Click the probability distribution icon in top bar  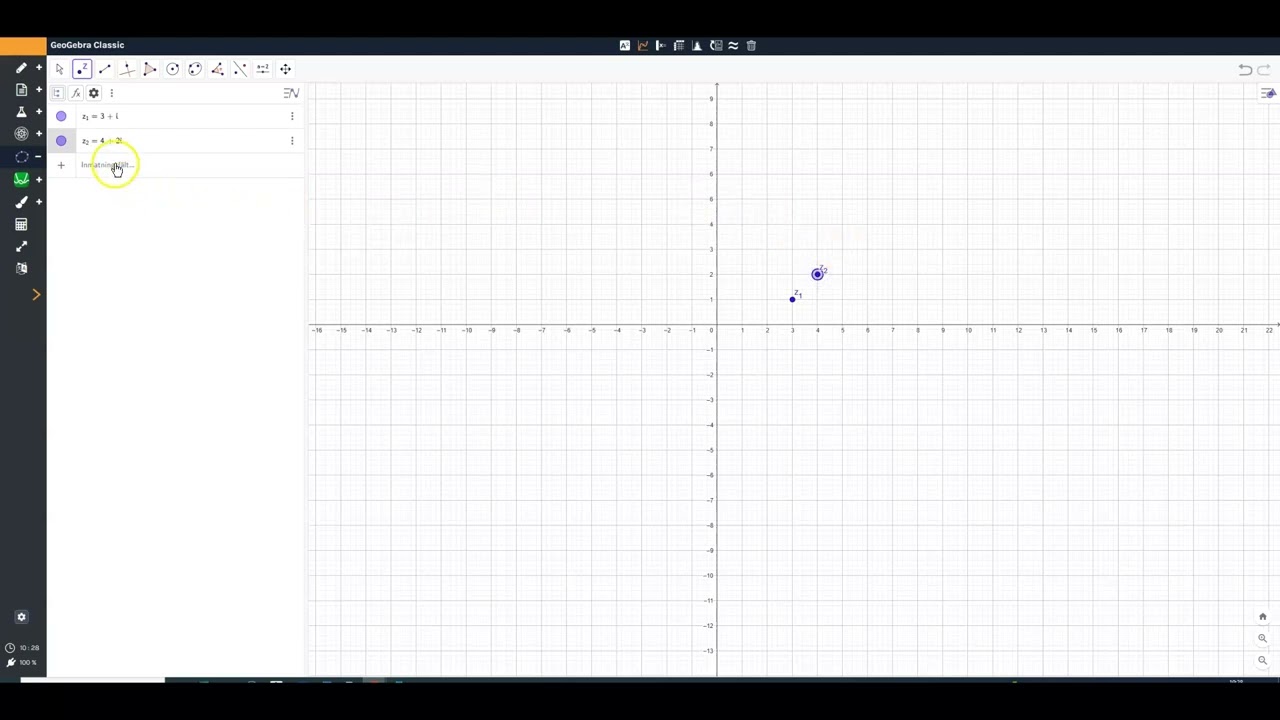(x=697, y=45)
